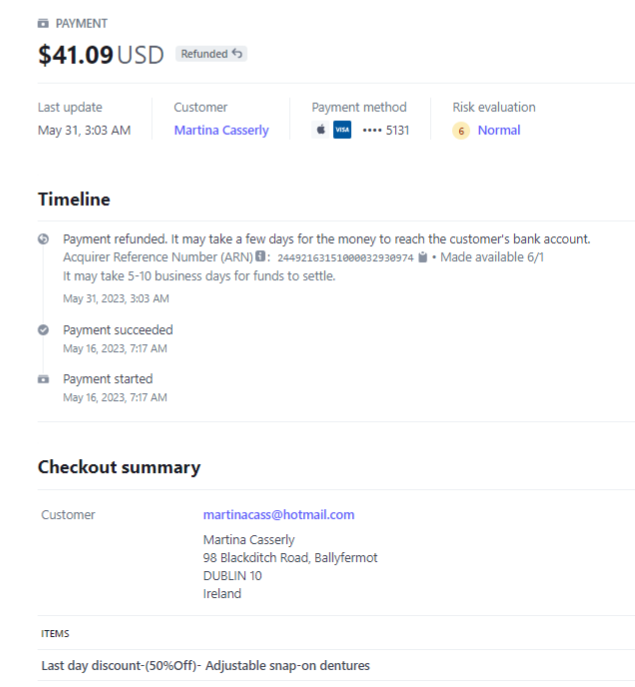The image size is (635, 687).
Task: Open the Martina Casserly customer link
Action: pos(221,130)
